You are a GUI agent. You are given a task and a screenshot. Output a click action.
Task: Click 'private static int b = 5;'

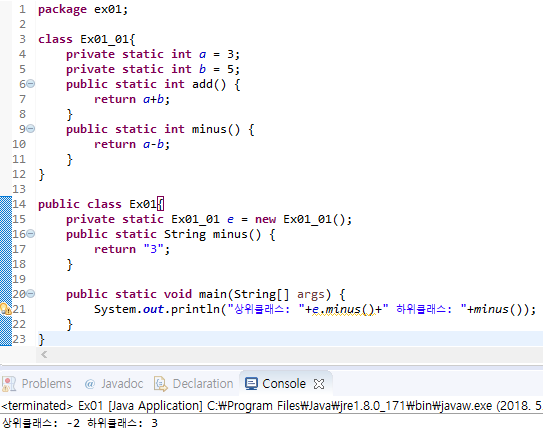153,69
